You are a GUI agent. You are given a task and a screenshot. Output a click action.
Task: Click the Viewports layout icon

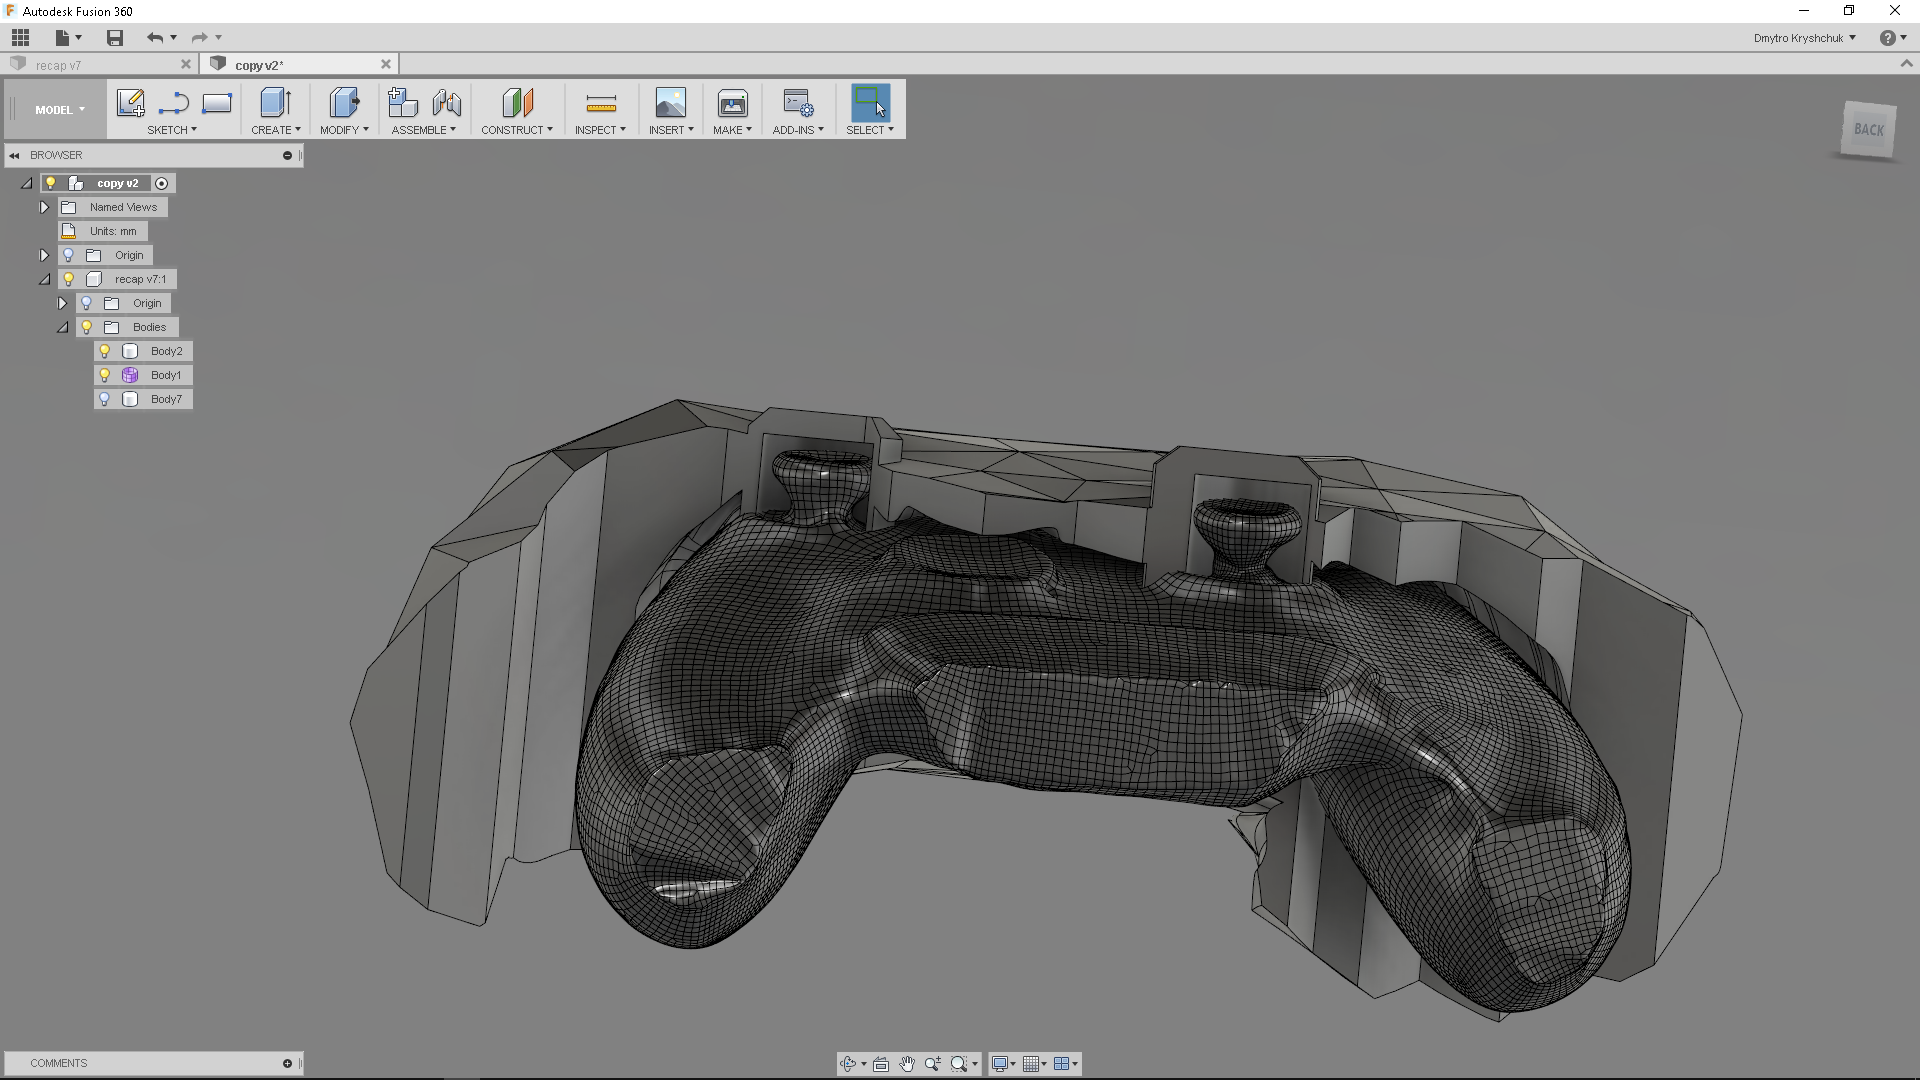[x=1062, y=1064]
